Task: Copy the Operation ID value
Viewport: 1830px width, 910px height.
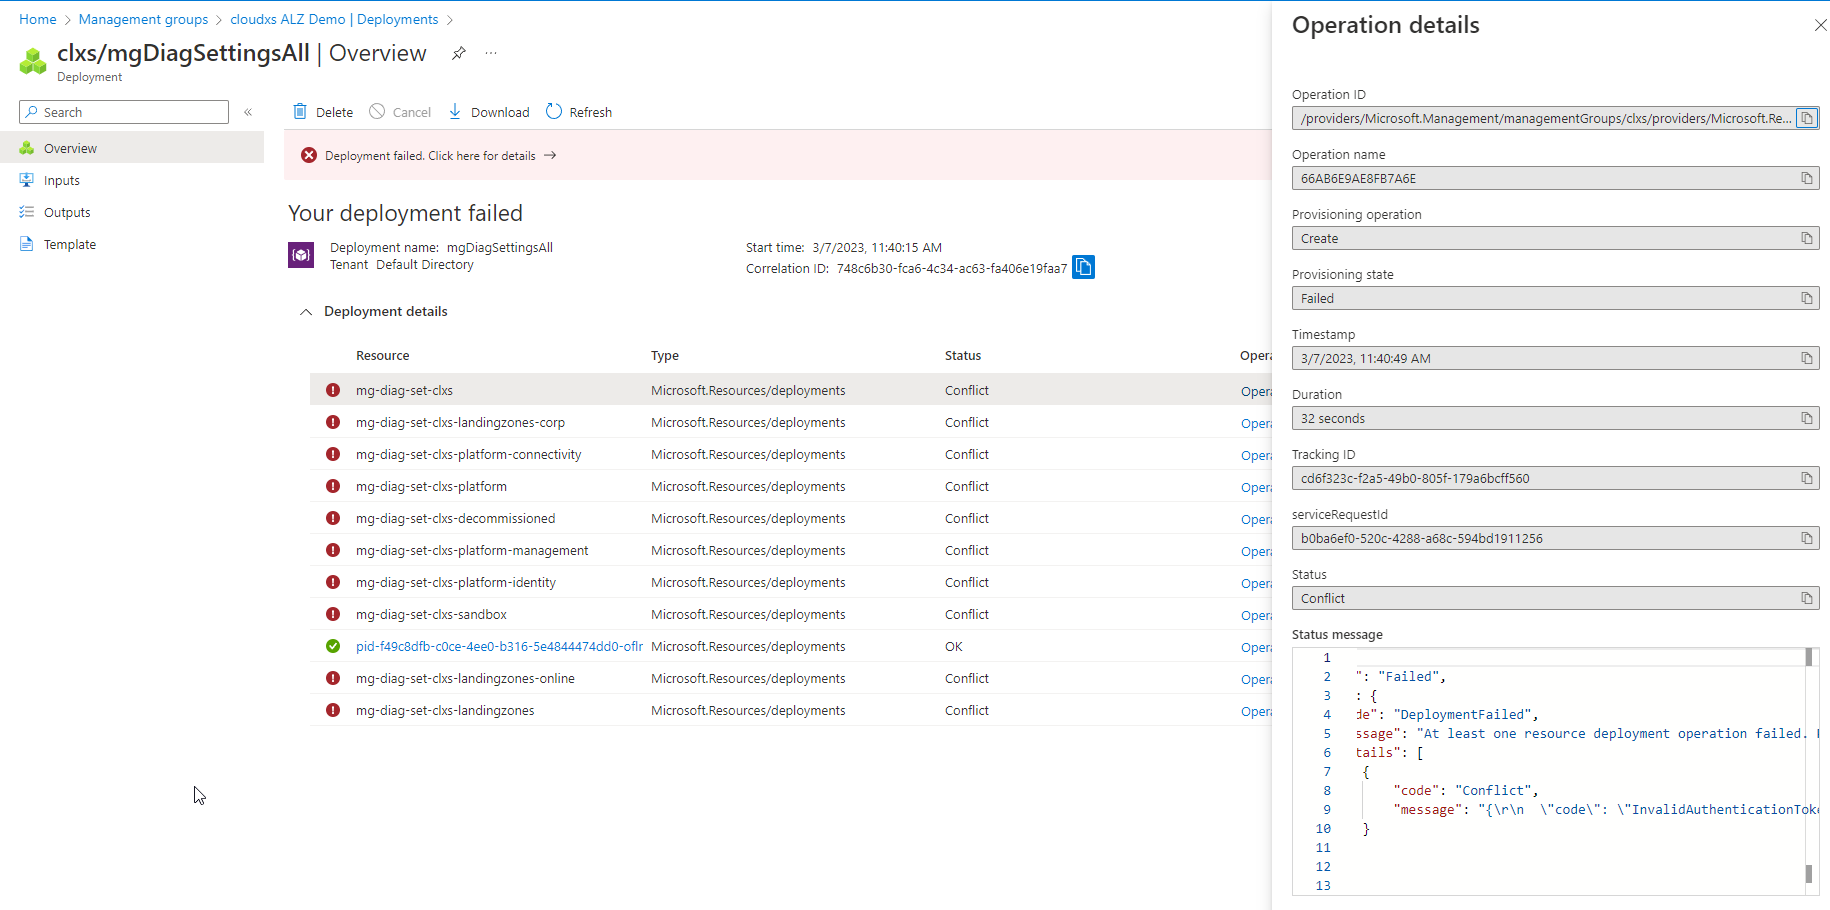Action: tap(1807, 117)
